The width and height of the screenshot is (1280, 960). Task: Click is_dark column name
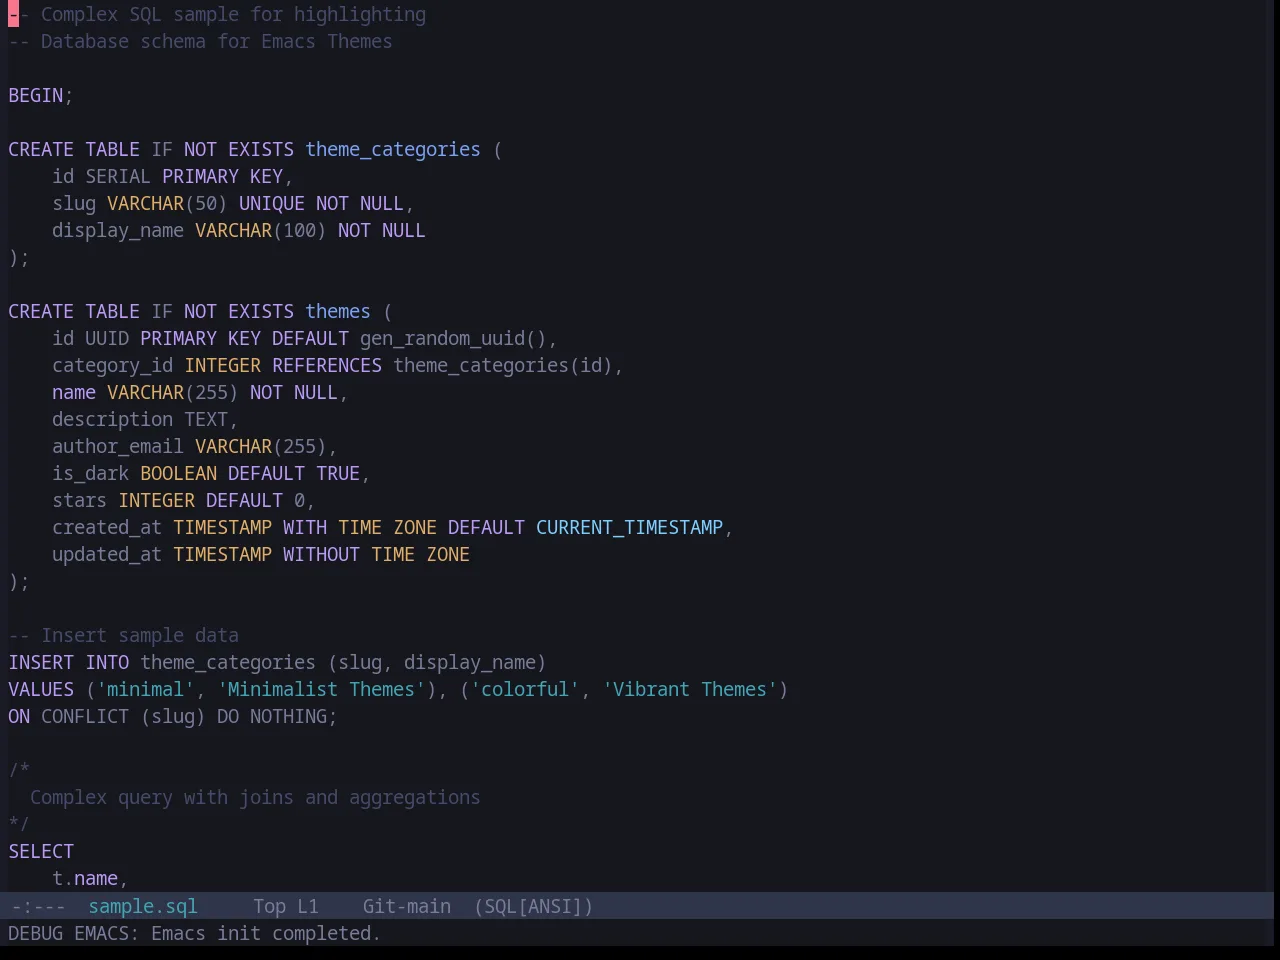coord(91,473)
